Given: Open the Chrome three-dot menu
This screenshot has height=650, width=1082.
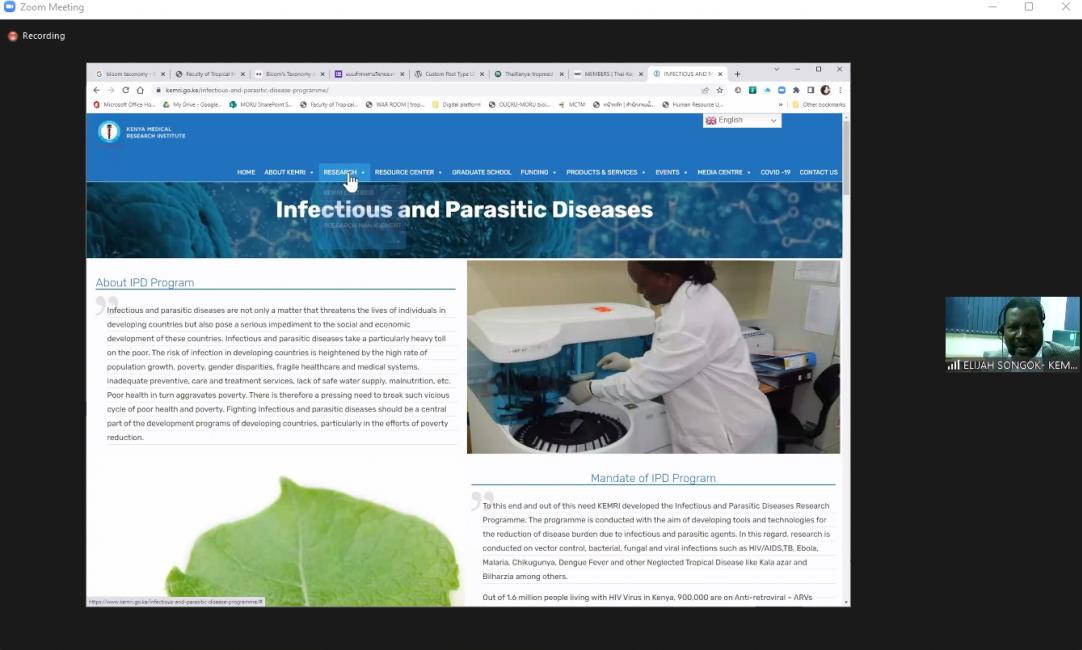Looking at the screenshot, I should [x=840, y=90].
